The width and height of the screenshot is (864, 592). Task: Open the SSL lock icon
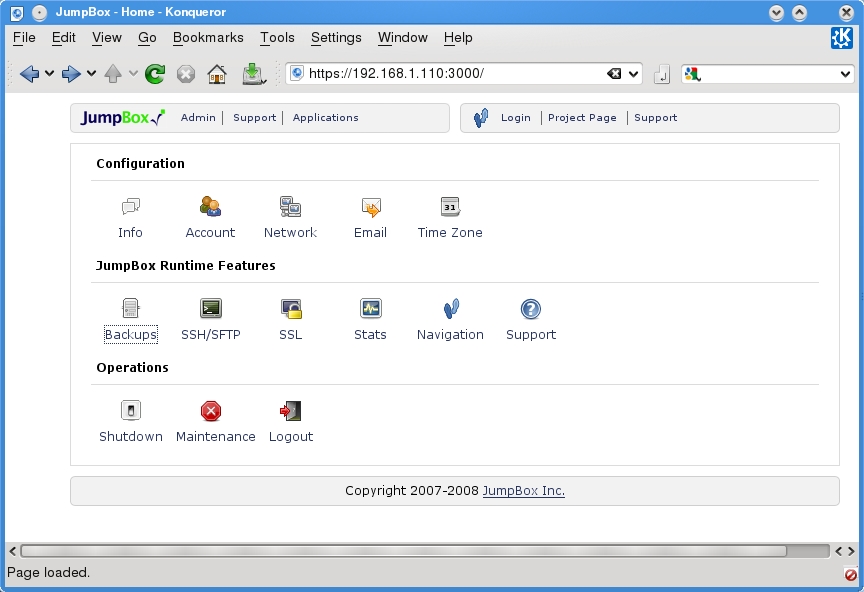(291, 309)
